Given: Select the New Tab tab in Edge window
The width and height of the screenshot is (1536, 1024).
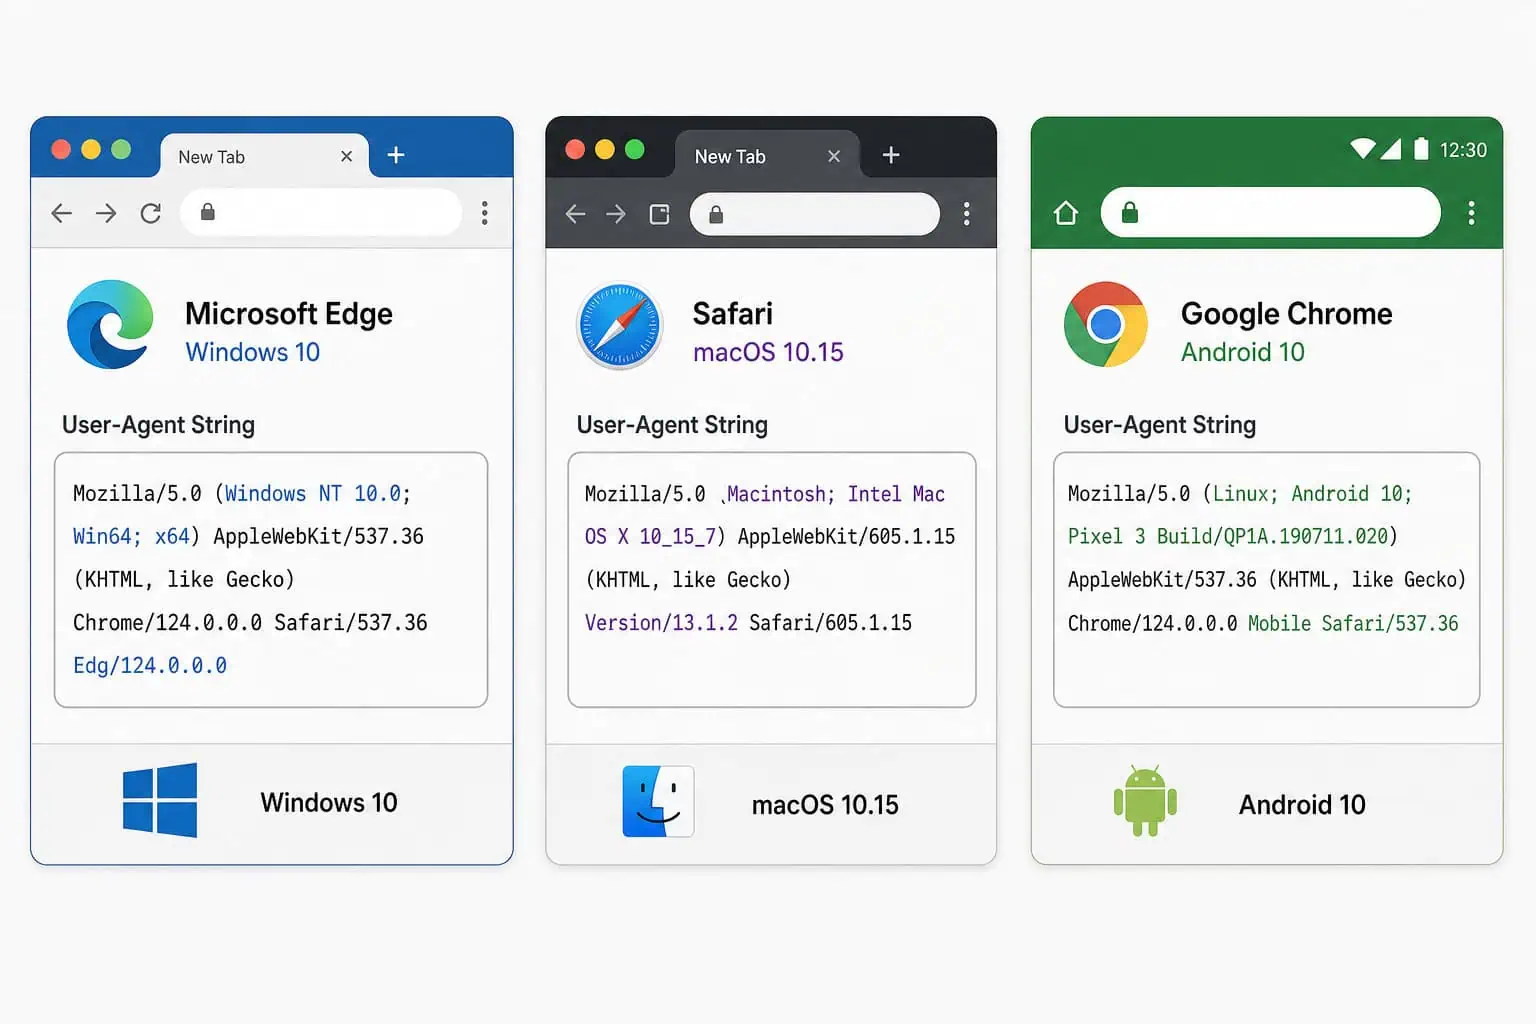Looking at the screenshot, I should click(x=265, y=156).
